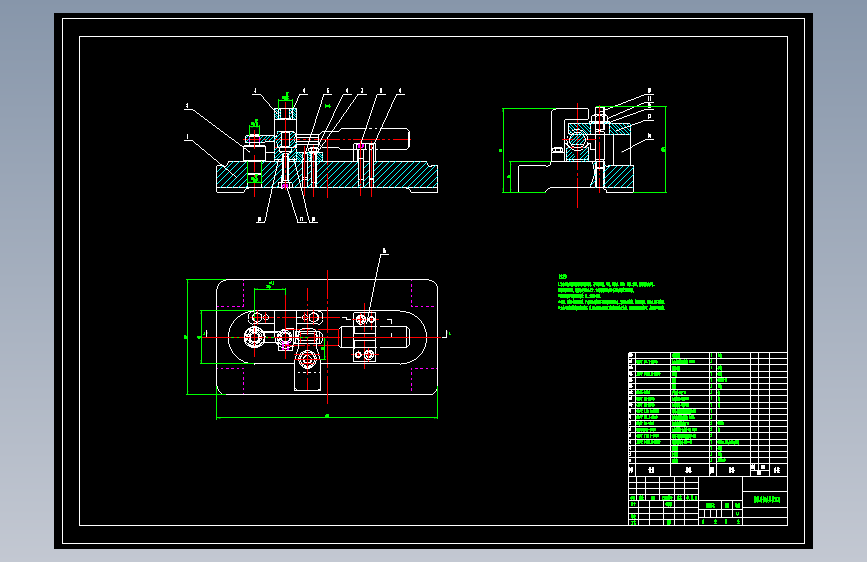Select the right height dimension of the side view
This screenshot has width=867, height=562.
click(664, 149)
